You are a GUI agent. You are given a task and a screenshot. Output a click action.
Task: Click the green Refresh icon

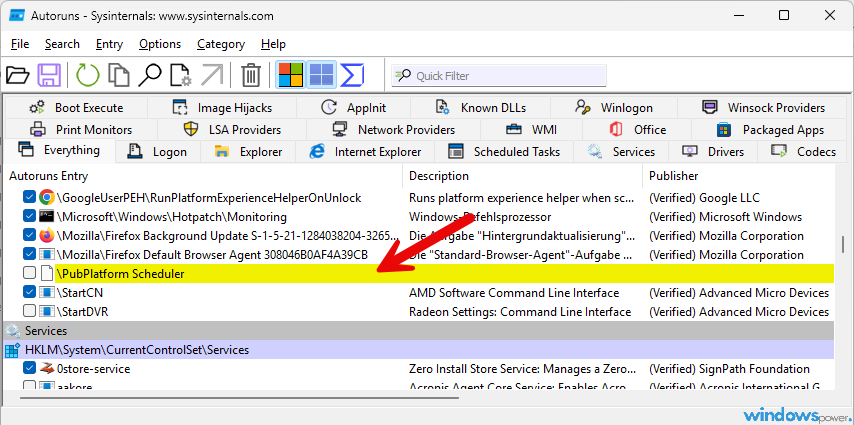[x=87, y=75]
